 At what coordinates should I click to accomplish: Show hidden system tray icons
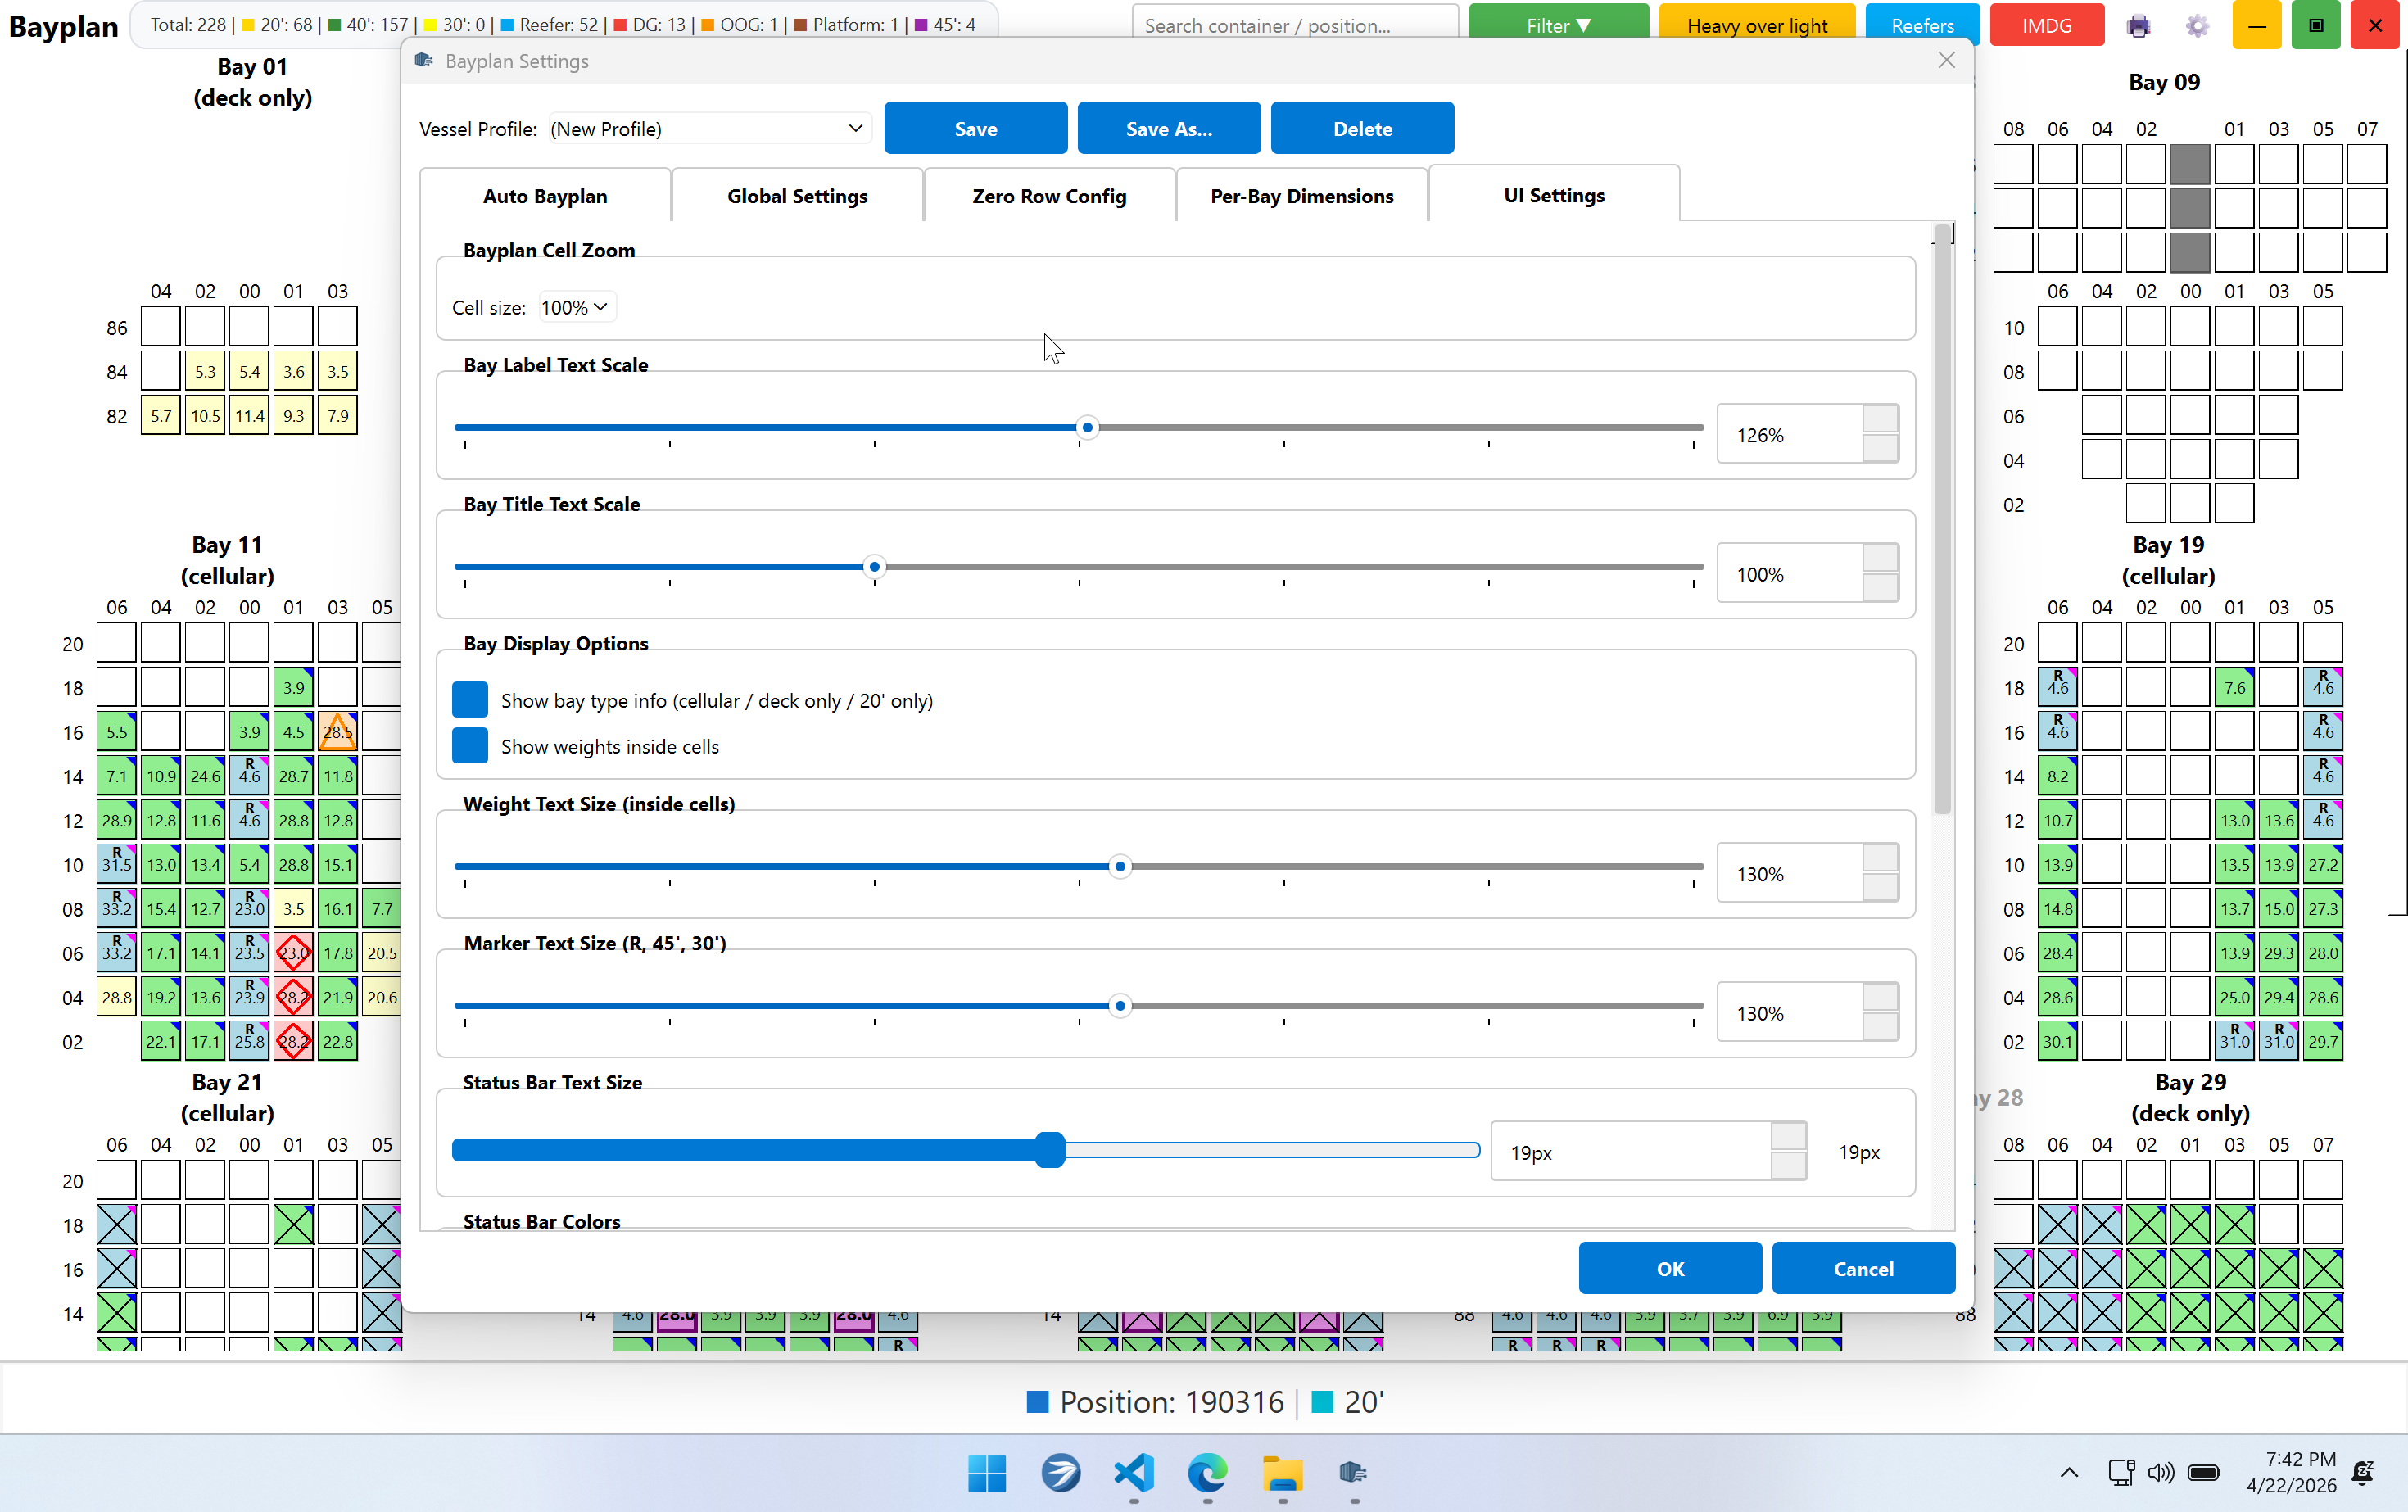[2070, 1473]
